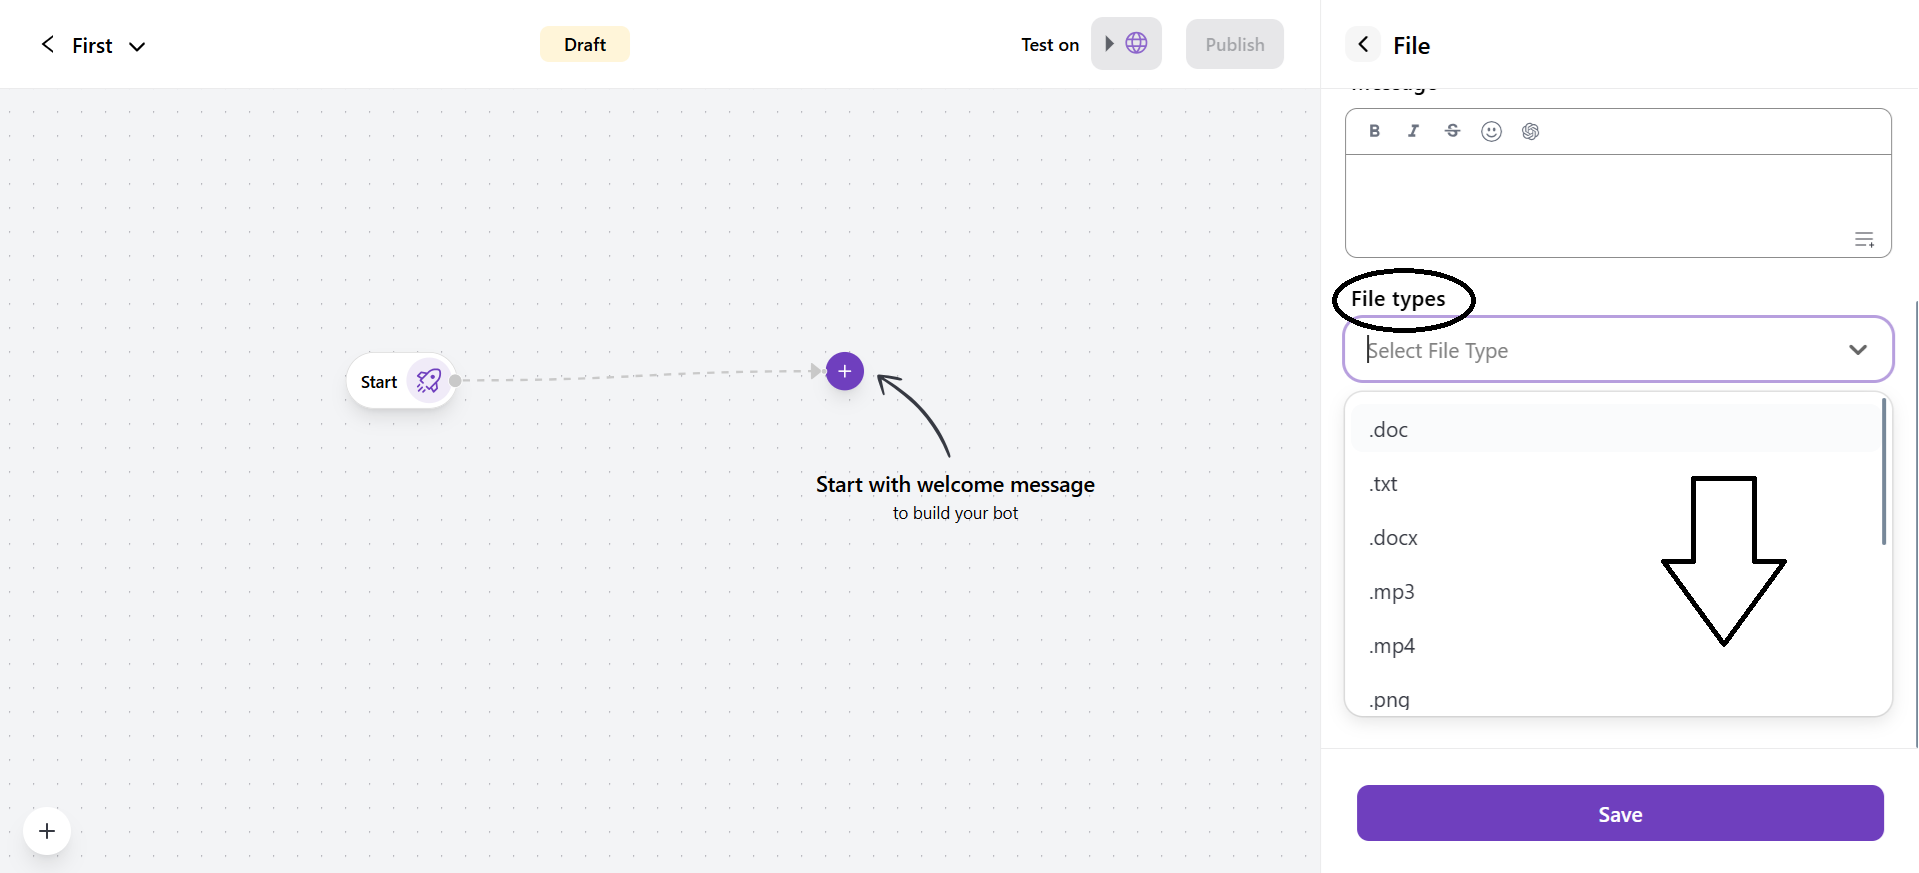Click the Bold formatting icon
Image resolution: width=1919 pixels, height=873 pixels.
point(1374,131)
